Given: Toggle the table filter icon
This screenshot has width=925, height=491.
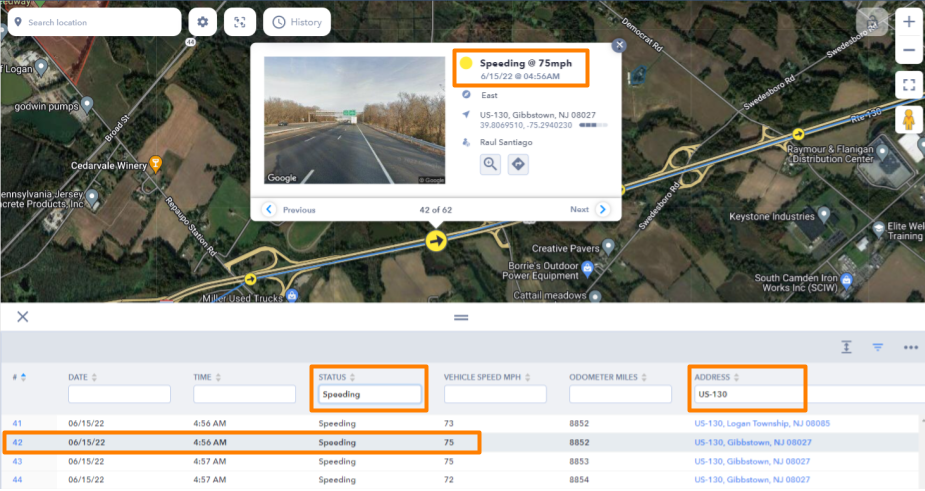Looking at the screenshot, I should click(x=878, y=348).
